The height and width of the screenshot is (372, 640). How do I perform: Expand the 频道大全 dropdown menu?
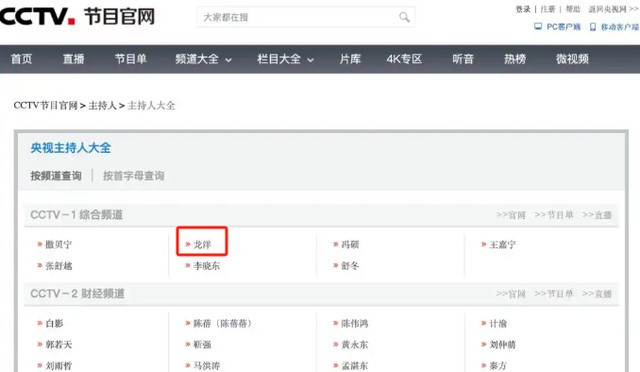click(x=203, y=59)
